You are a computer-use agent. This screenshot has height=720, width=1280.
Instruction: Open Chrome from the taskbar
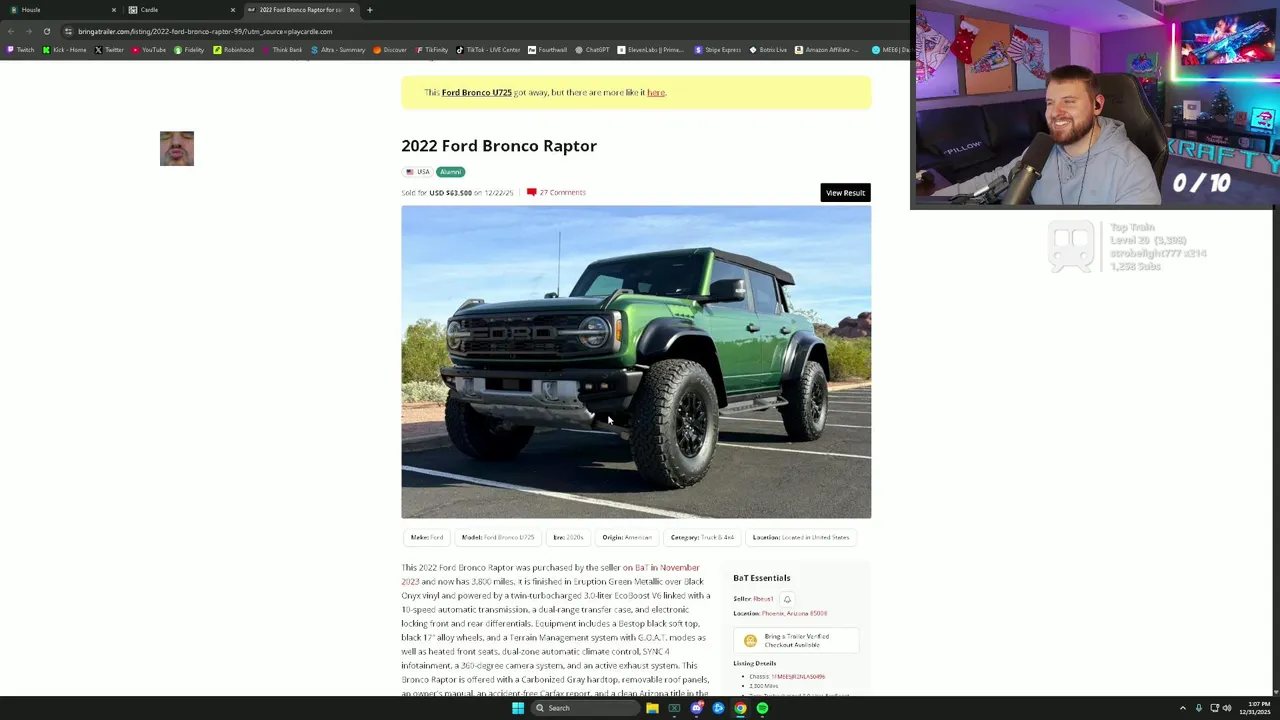pos(740,708)
